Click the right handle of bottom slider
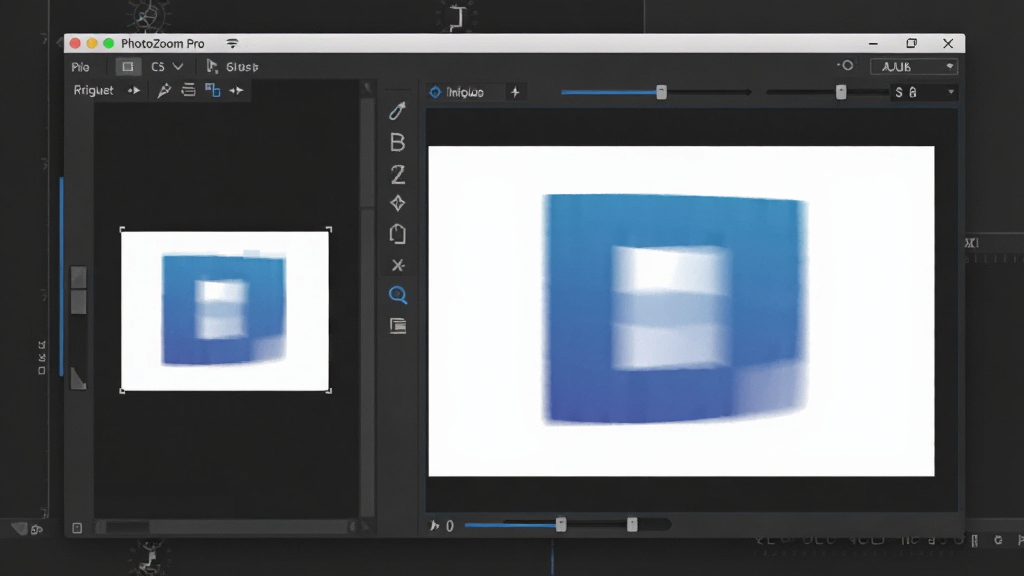 pos(632,524)
